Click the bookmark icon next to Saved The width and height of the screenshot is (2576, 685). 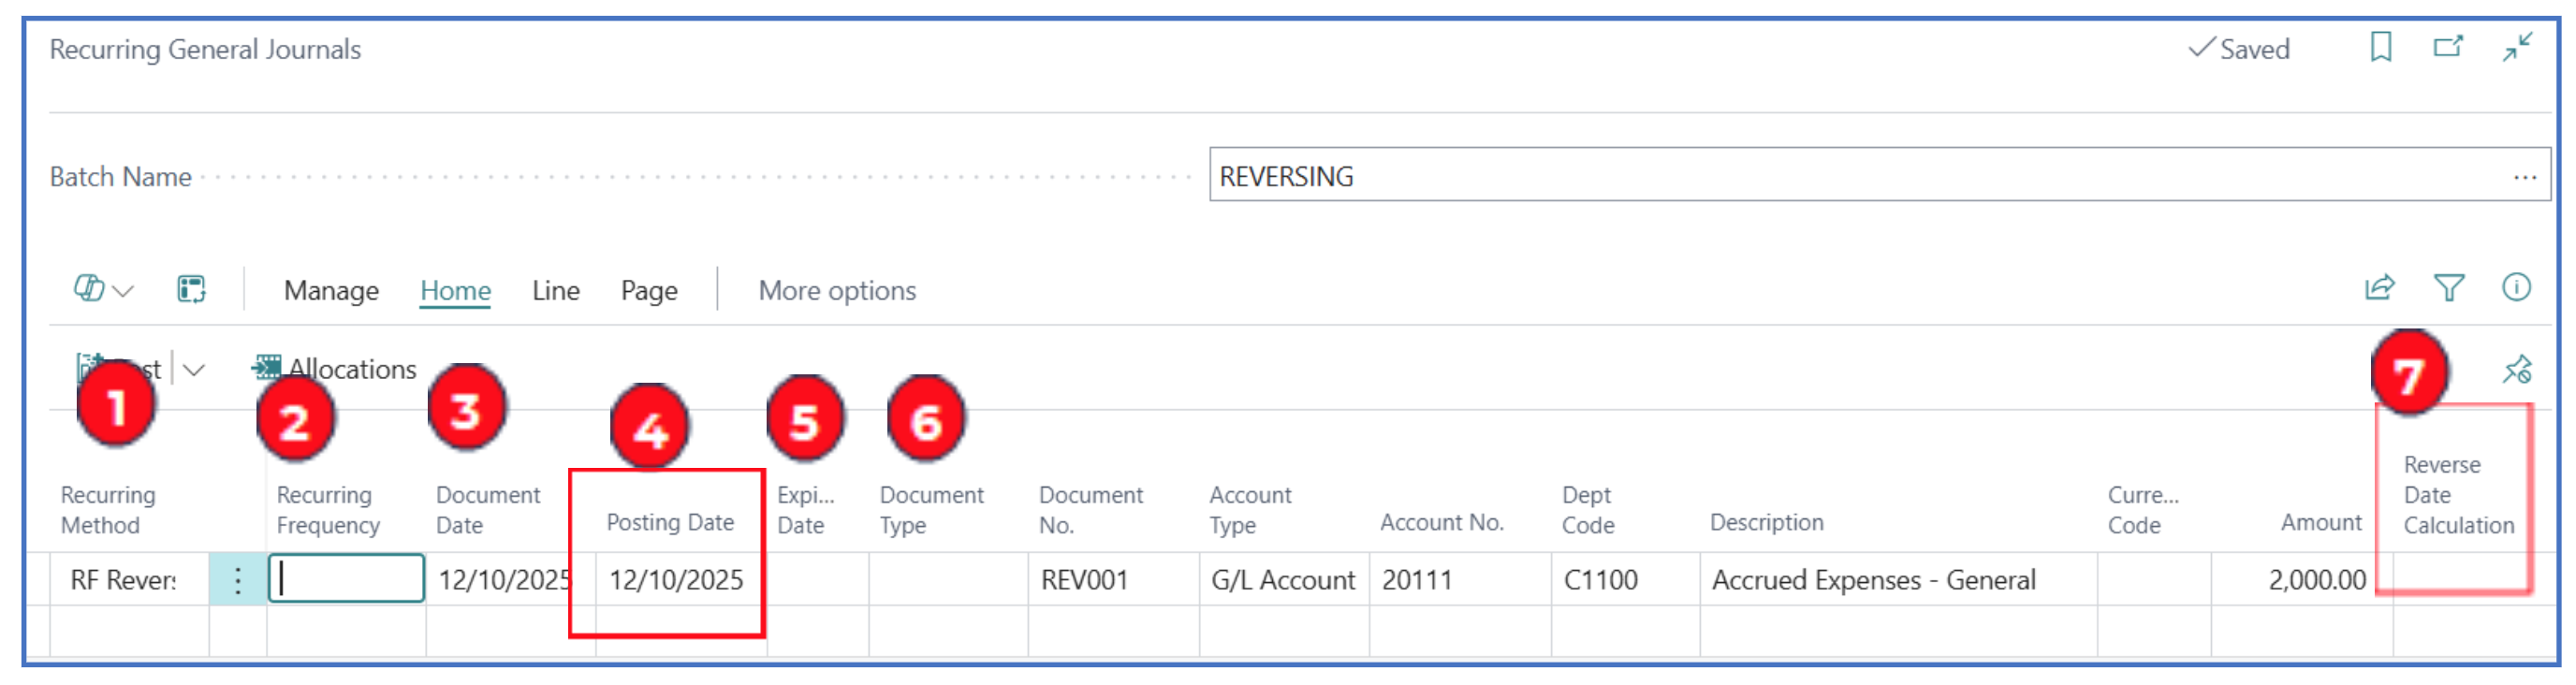point(2380,47)
